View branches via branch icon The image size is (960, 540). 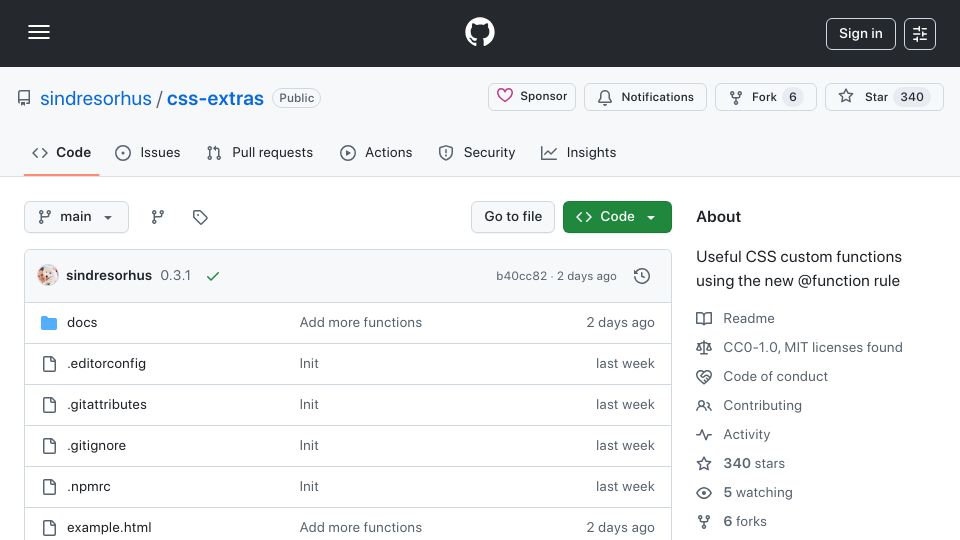tap(158, 217)
